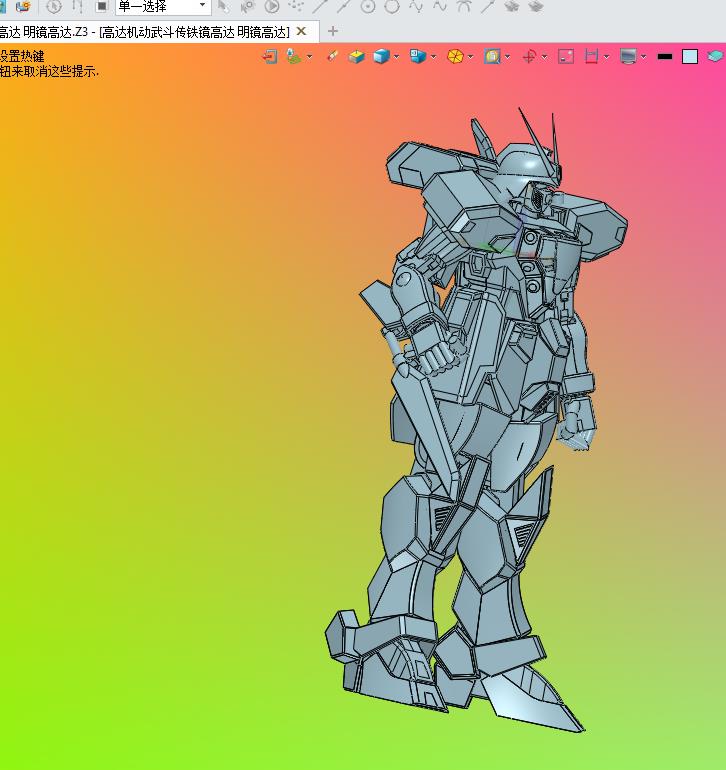Click the red exit arrow icon
The height and width of the screenshot is (770, 726).
(x=270, y=56)
